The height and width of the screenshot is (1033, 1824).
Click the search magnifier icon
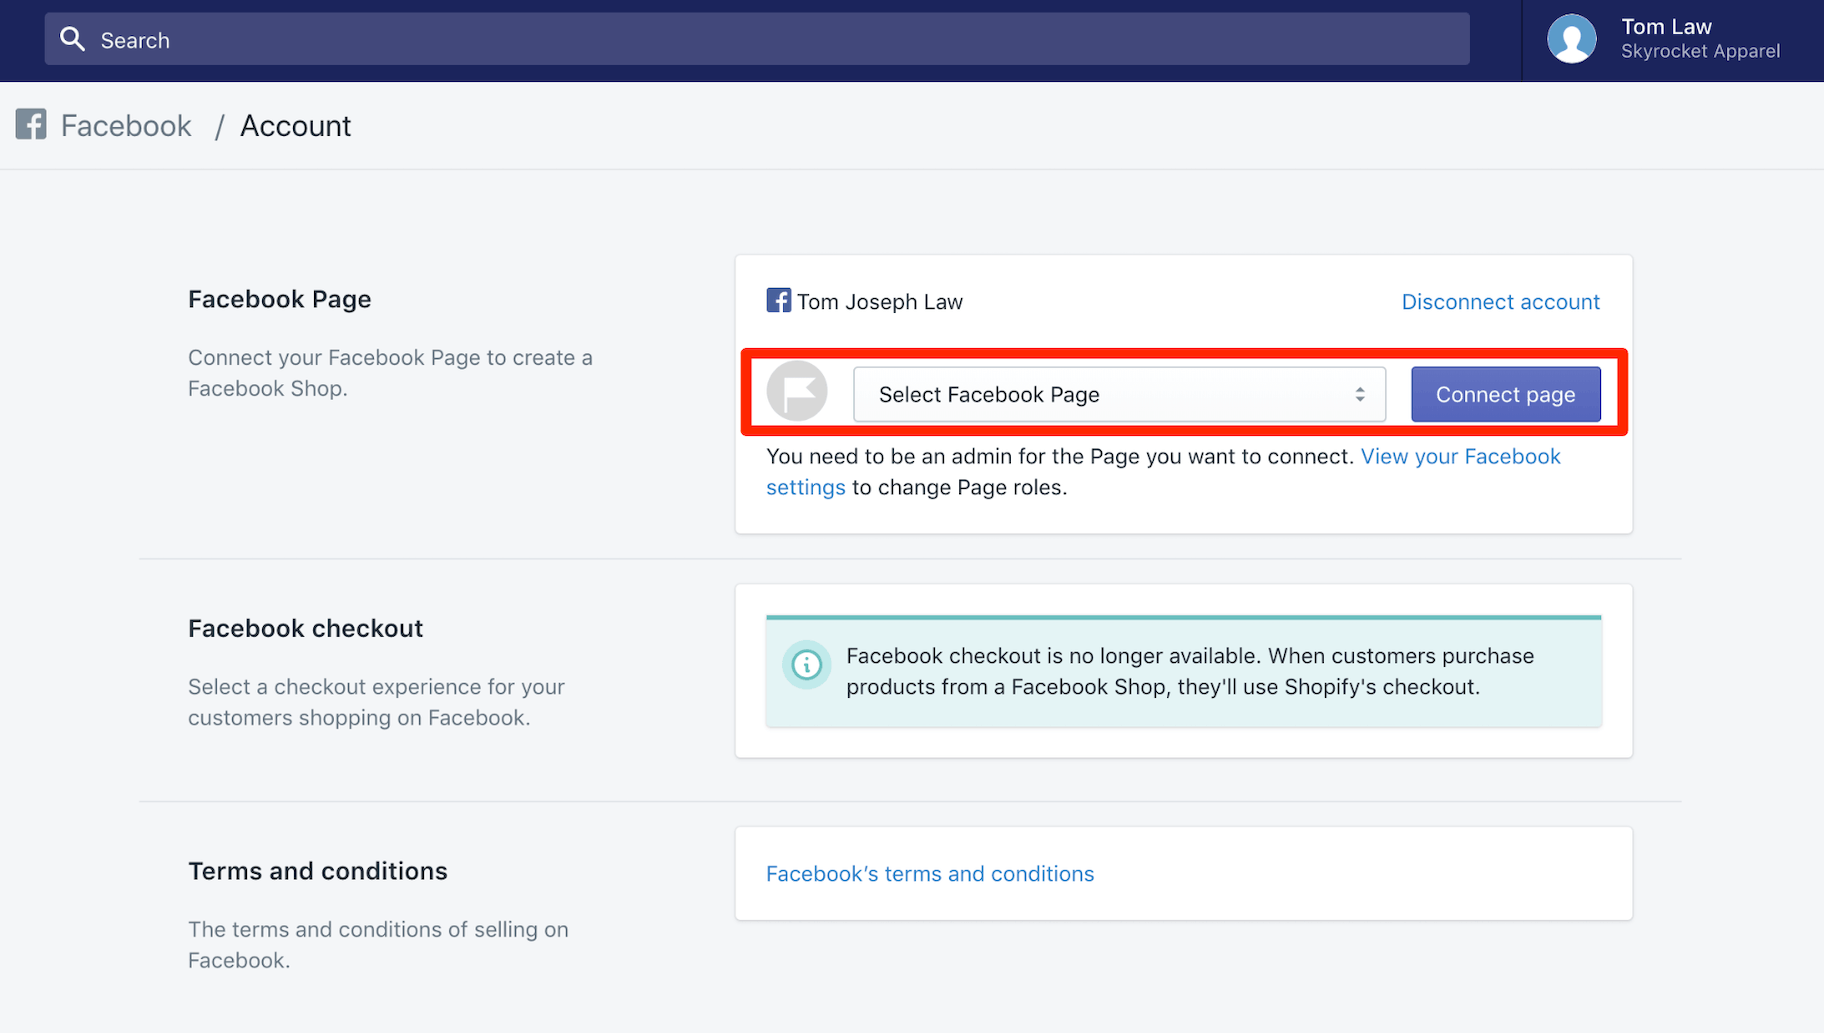73,39
